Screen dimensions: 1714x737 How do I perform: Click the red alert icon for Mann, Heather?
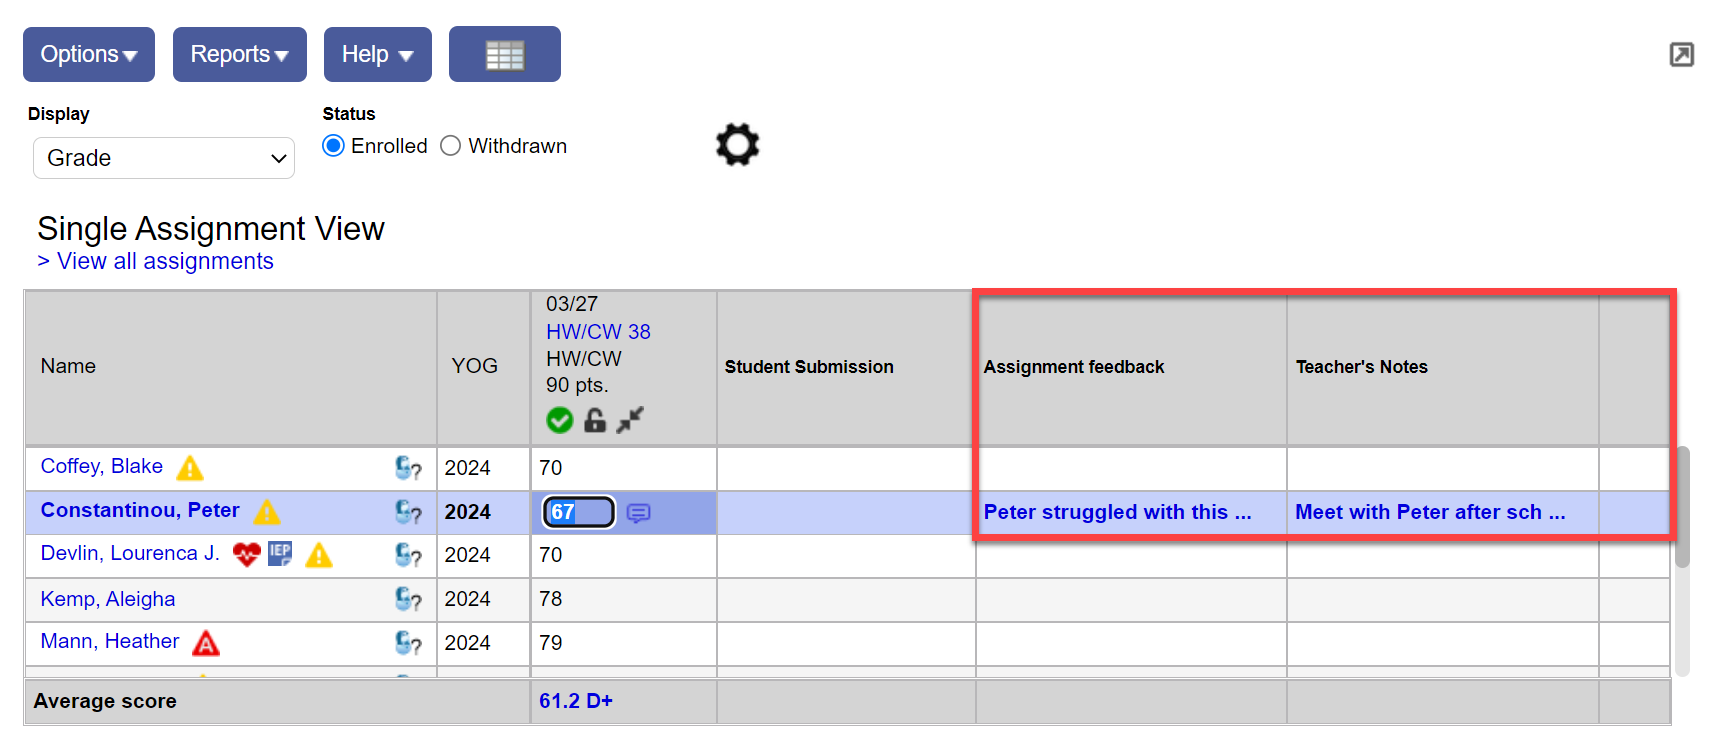click(x=206, y=643)
